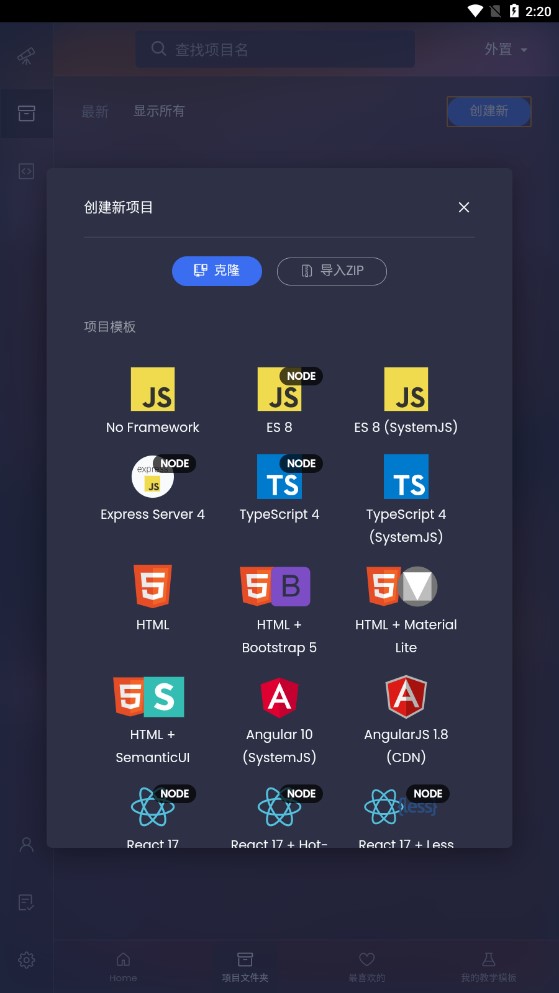Screen dimensions: 559x993
Task: Click the magnifier search icon
Action: point(158,49)
